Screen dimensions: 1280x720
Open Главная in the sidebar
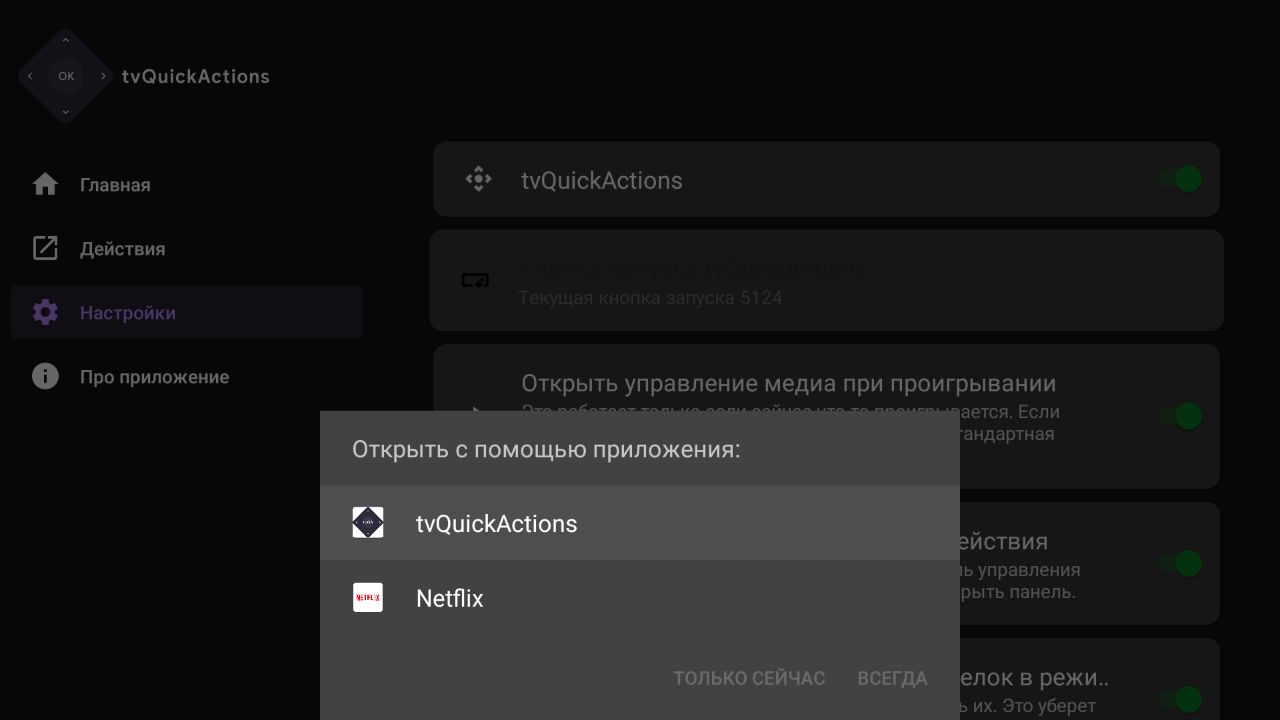click(x=186, y=185)
